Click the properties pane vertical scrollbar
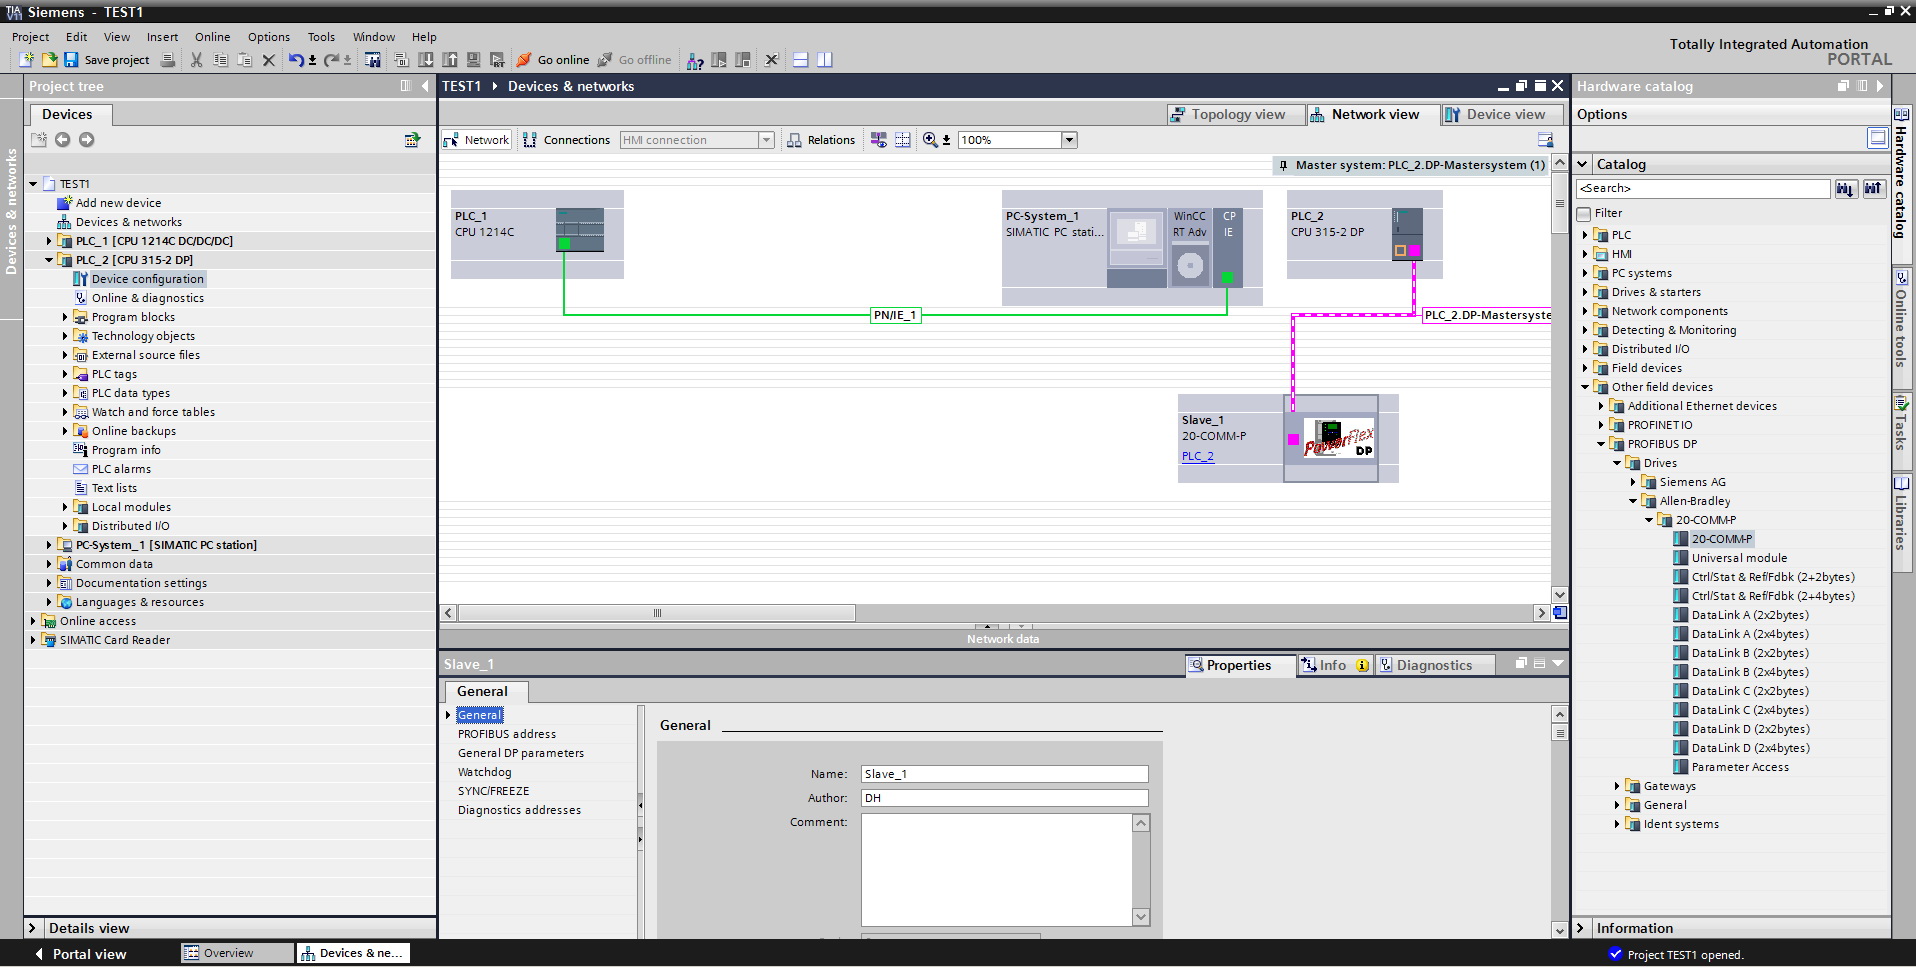Image resolution: width=1916 pixels, height=968 pixels. point(1559,733)
